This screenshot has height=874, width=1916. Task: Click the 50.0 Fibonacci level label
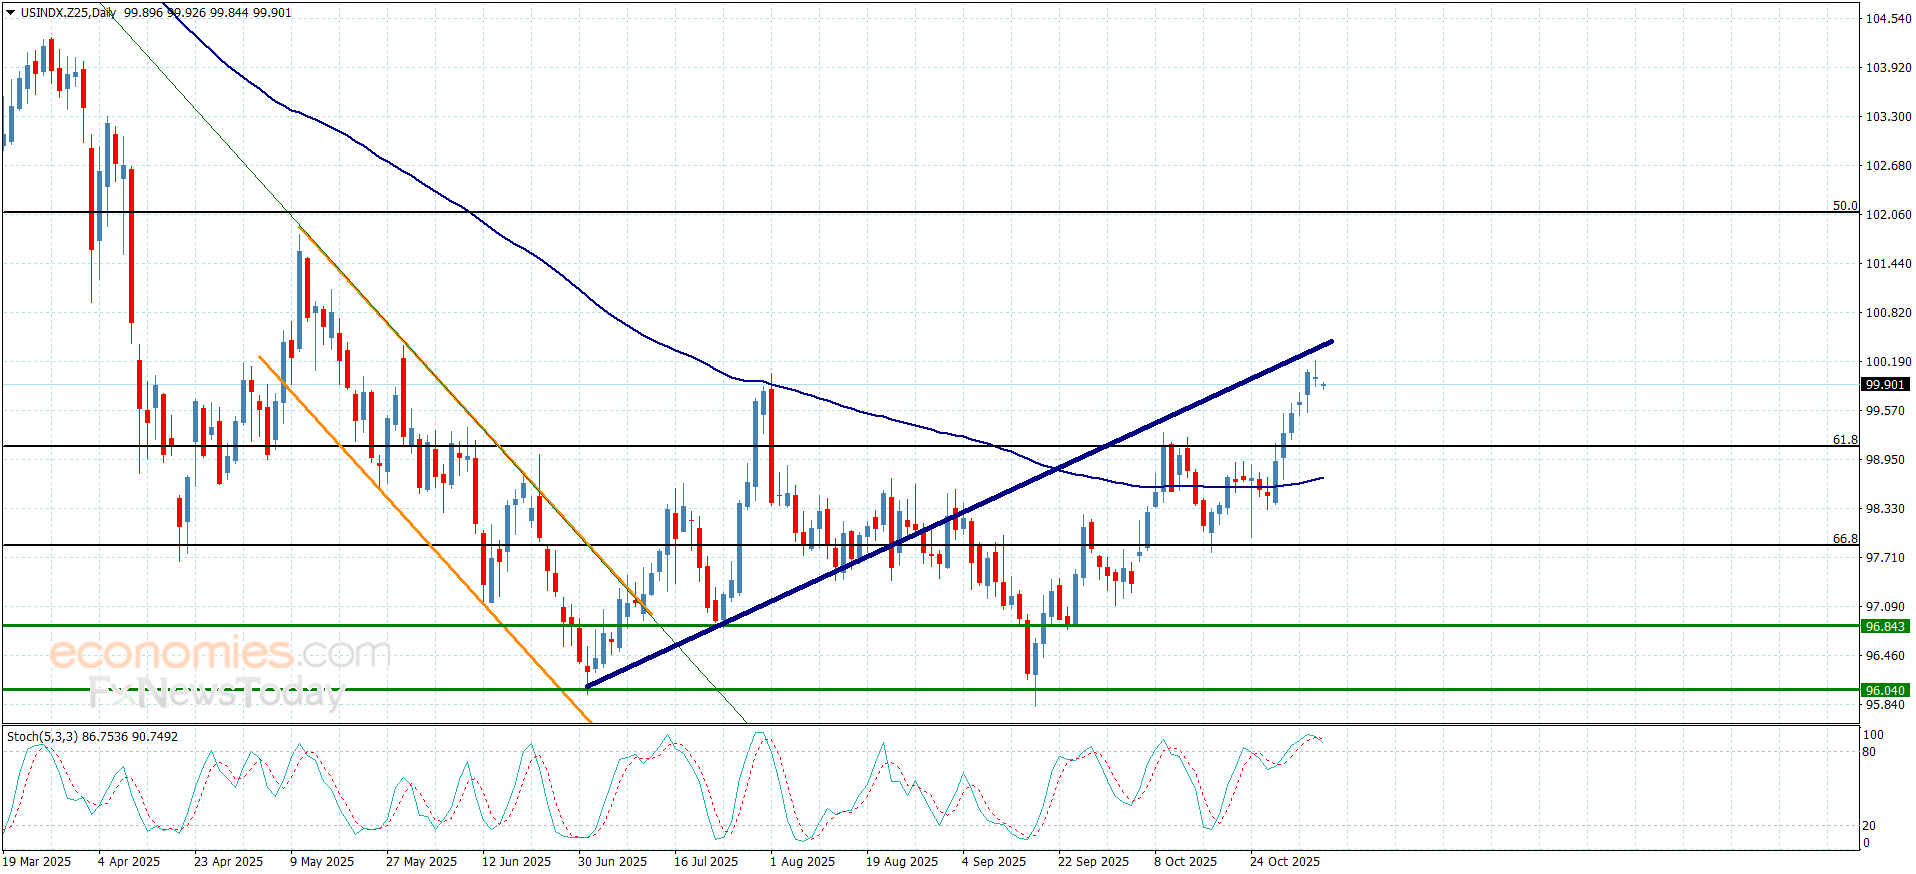click(1844, 206)
